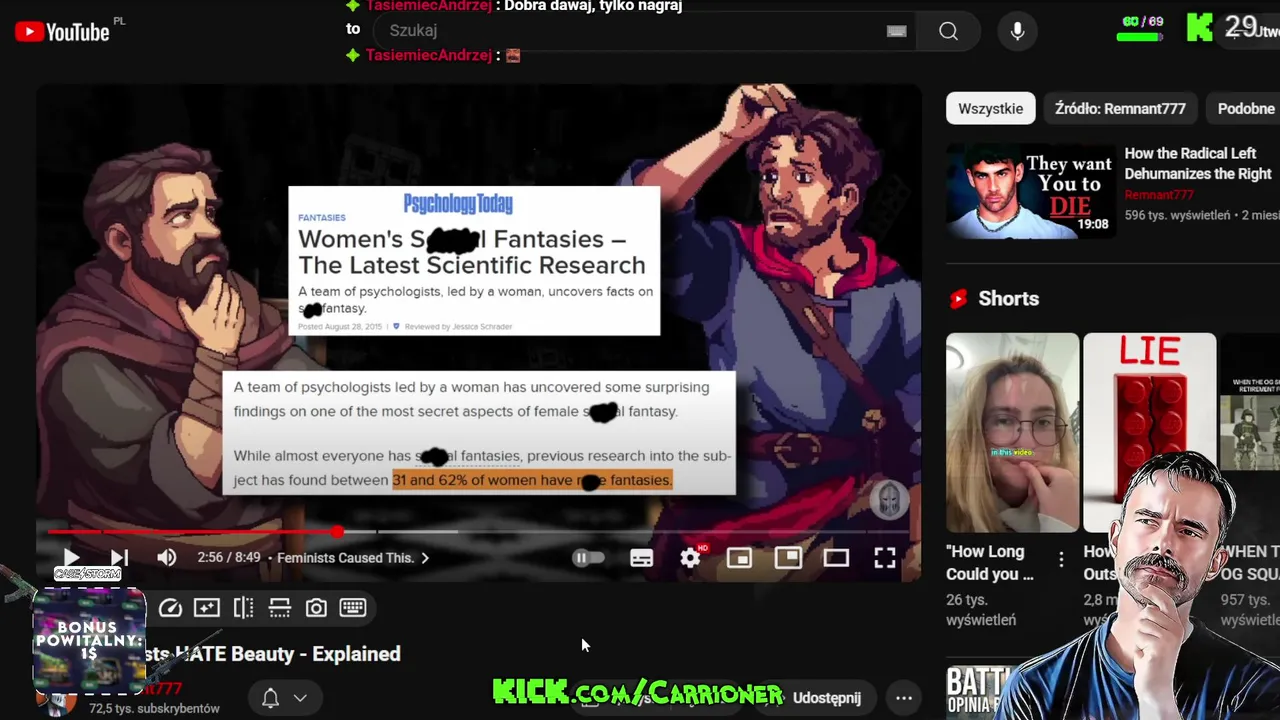
Task: Open the HD settings gear menu
Action: coord(690,558)
